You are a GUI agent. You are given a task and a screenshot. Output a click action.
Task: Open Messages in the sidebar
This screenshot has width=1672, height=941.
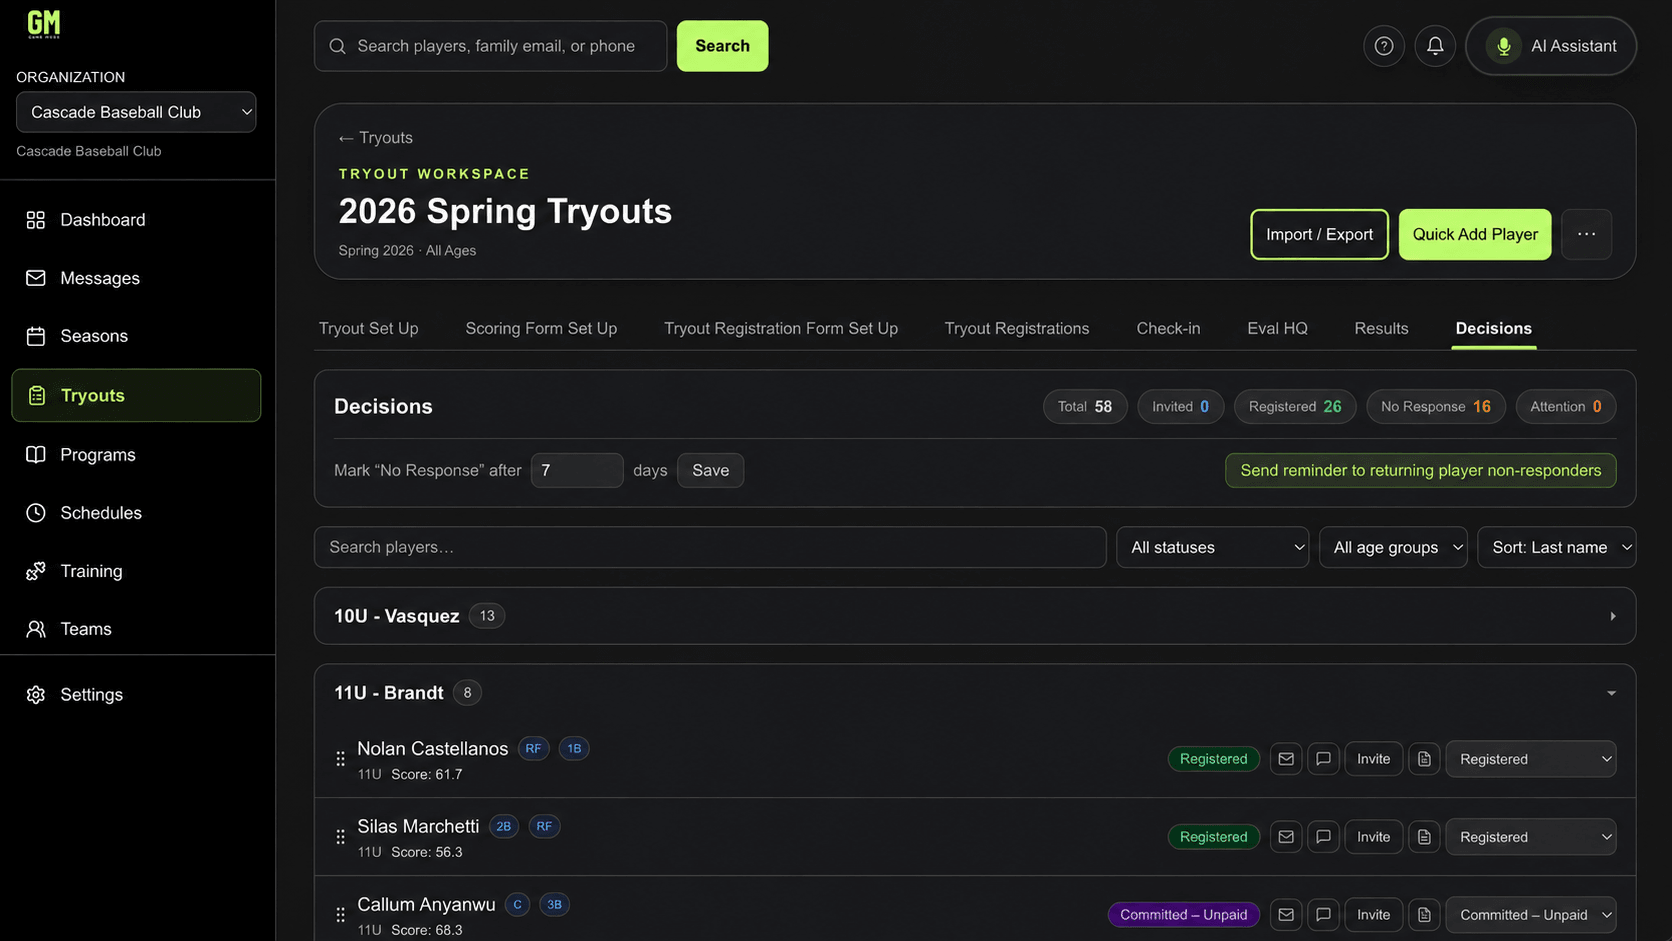[136, 278]
